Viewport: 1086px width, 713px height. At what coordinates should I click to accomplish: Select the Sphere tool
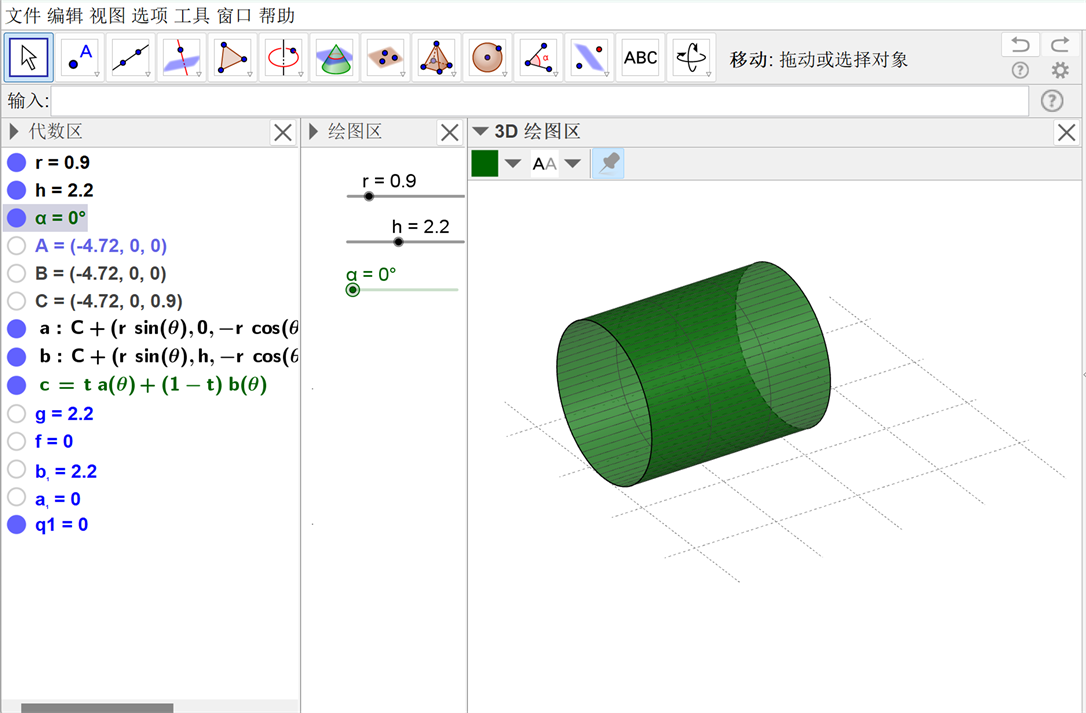[x=486, y=58]
